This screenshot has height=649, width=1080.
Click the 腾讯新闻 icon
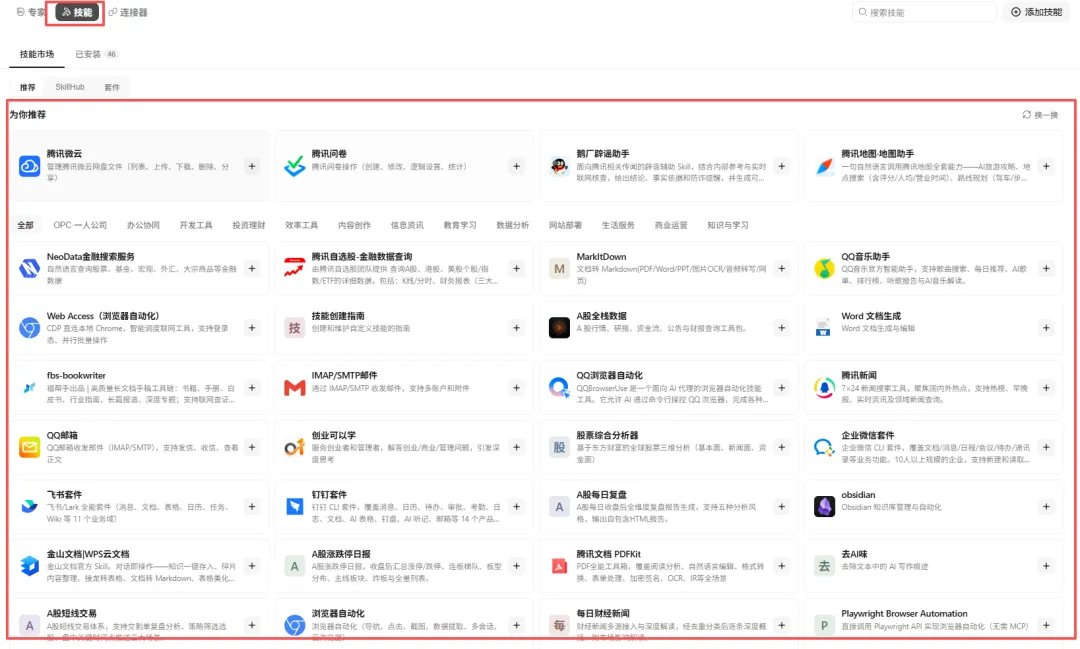point(824,387)
